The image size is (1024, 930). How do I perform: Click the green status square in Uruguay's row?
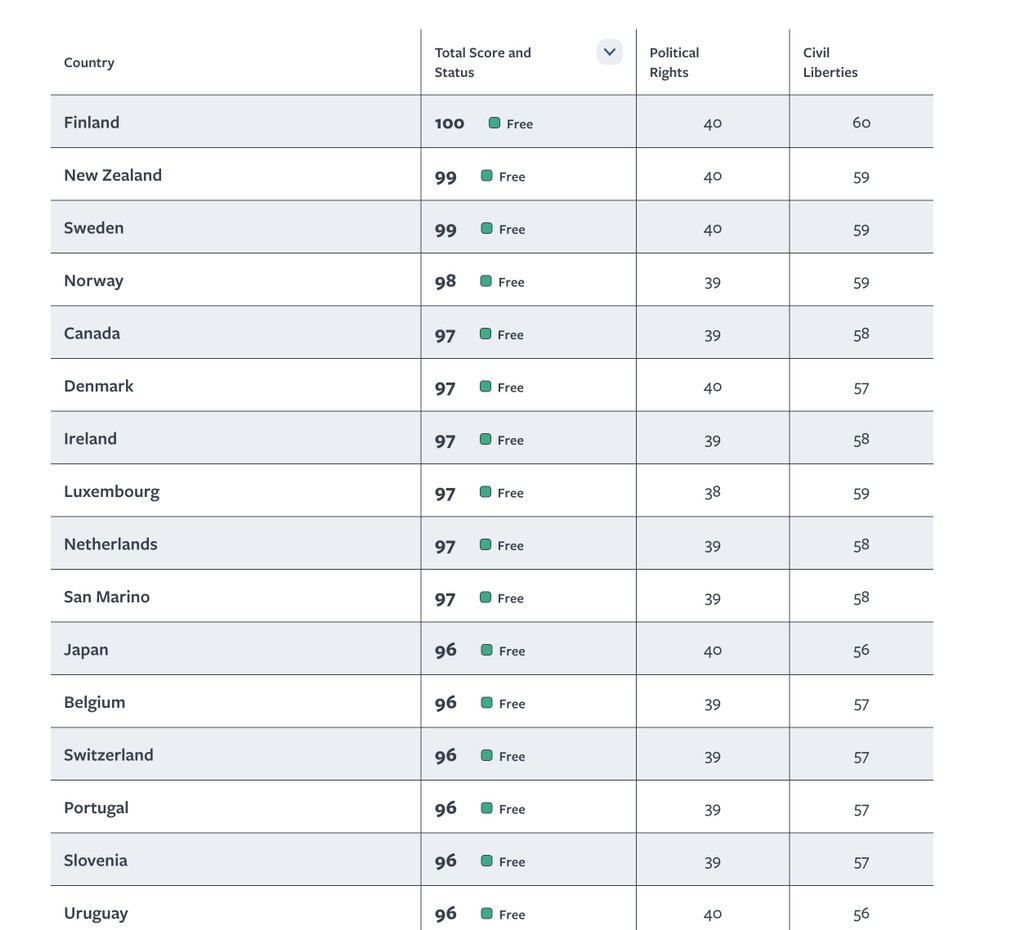coord(487,913)
